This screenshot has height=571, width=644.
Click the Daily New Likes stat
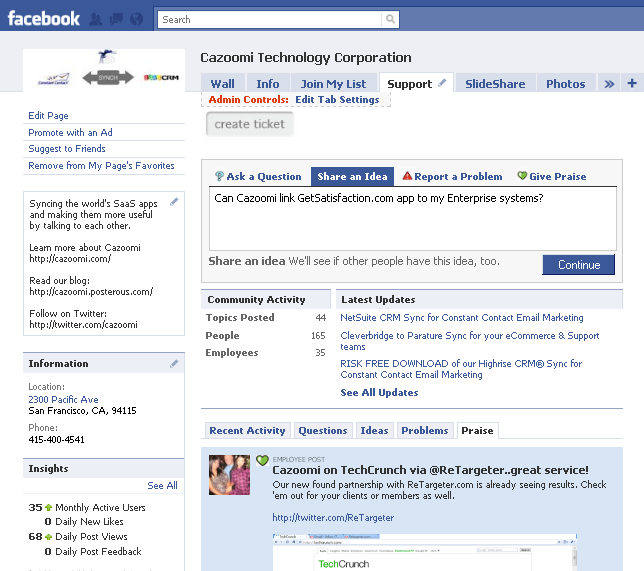point(84,522)
